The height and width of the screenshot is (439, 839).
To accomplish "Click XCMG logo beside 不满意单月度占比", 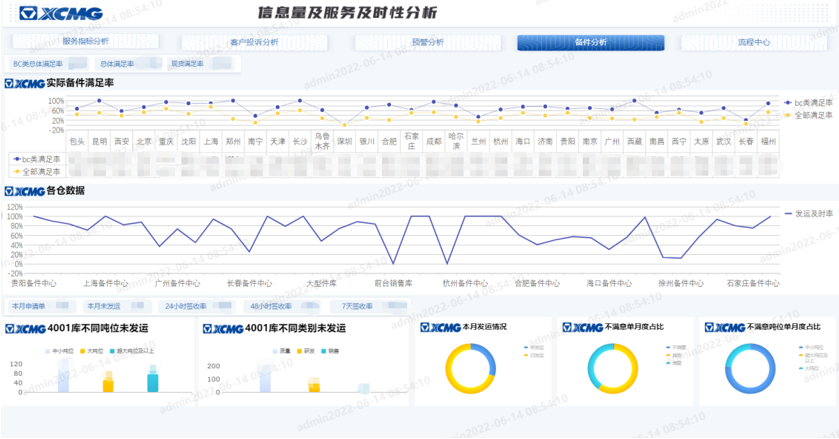I will pos(583,327).
